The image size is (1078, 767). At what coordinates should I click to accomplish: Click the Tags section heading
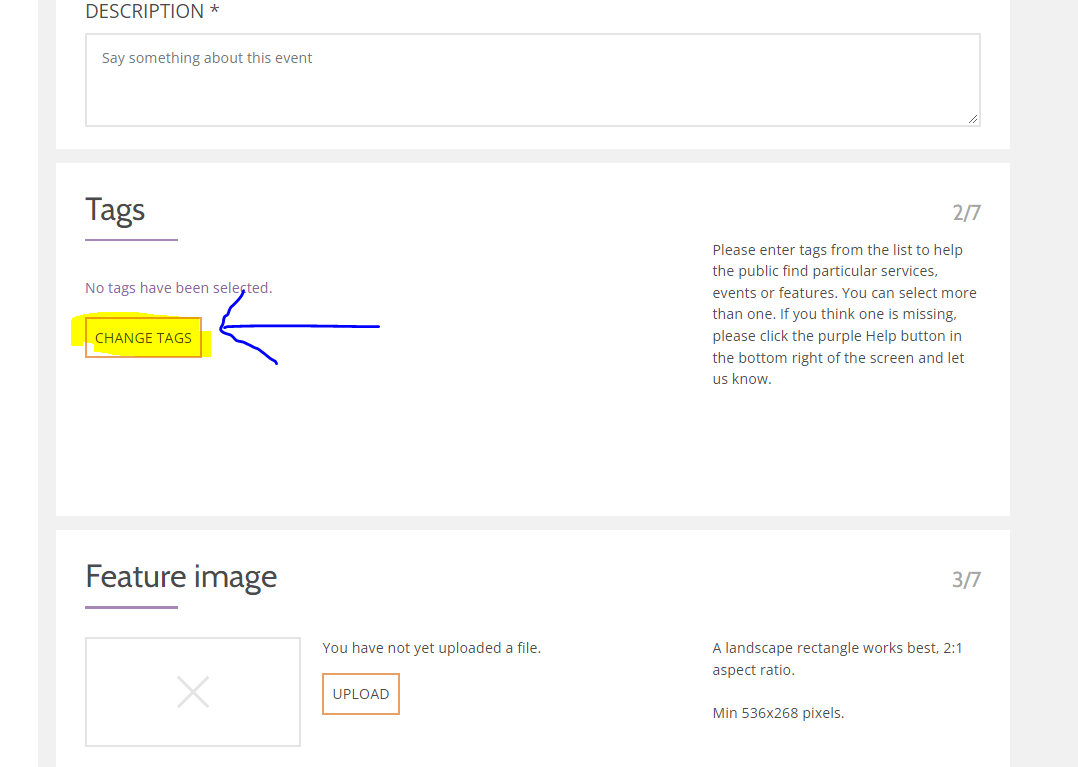coord(115,210)
